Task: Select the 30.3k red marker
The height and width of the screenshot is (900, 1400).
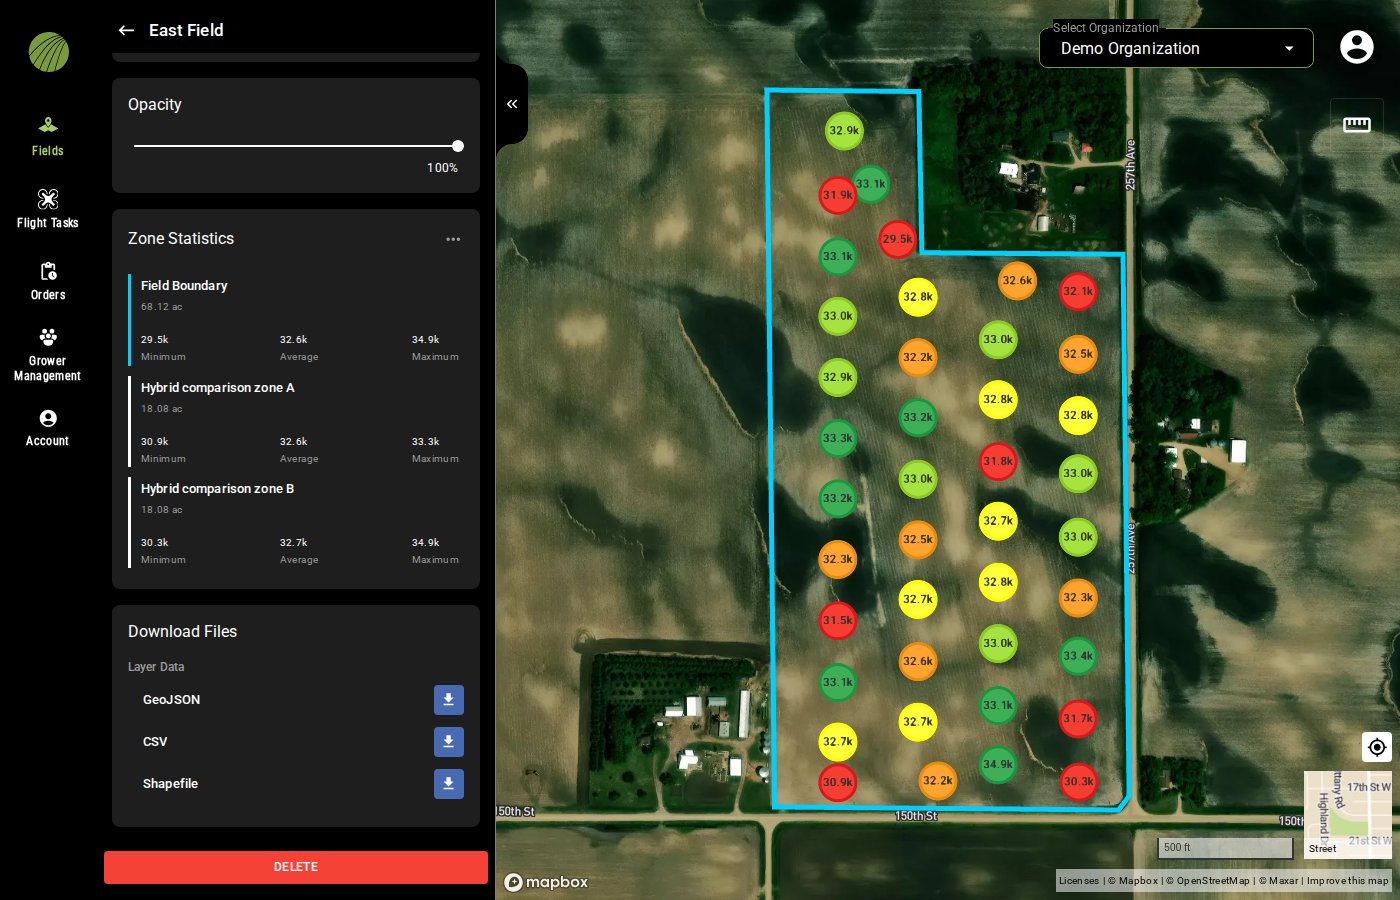Action: 1078,782
